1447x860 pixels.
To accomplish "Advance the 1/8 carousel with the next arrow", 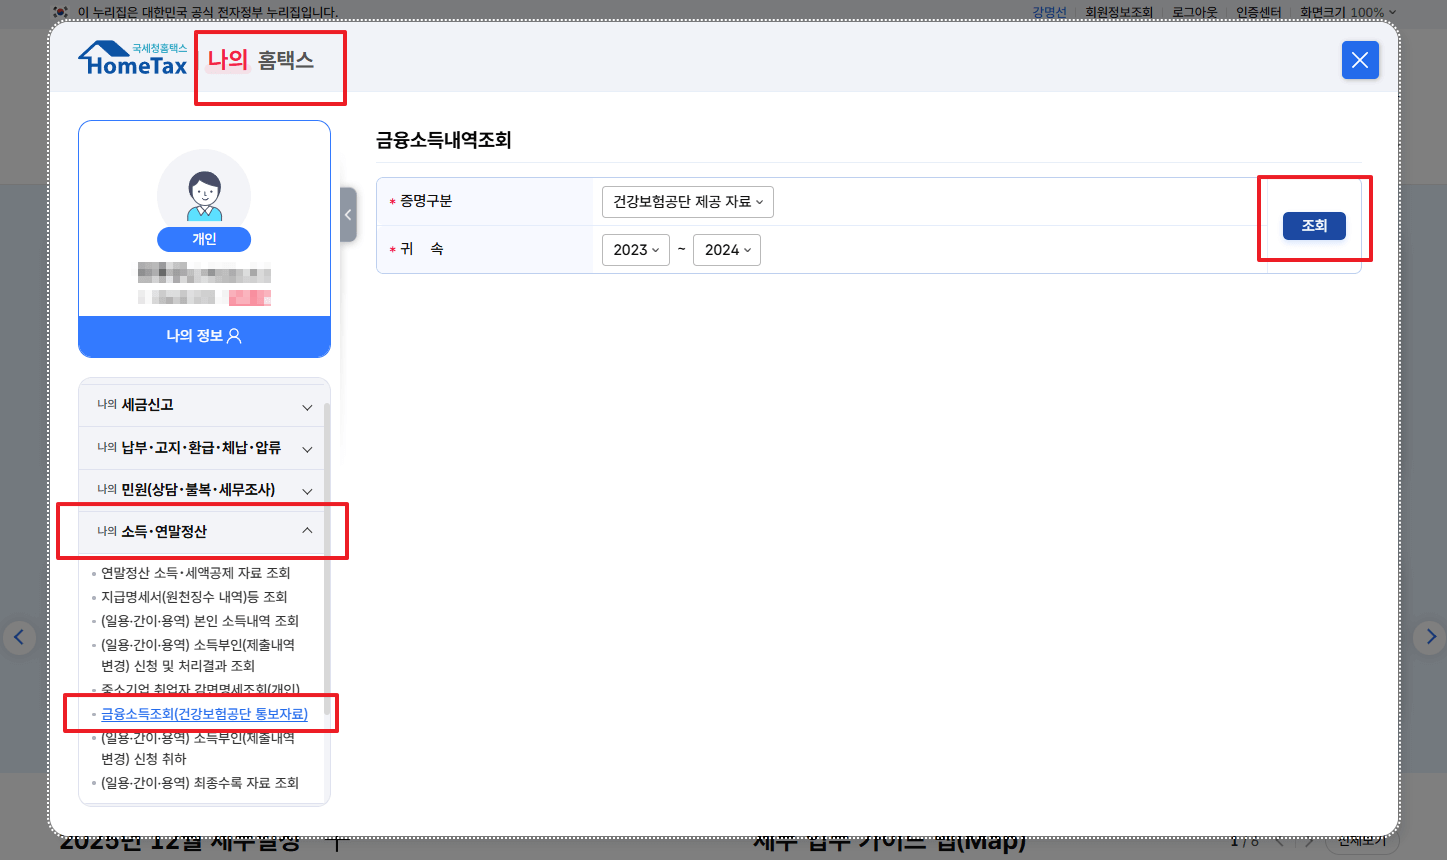I will click(x=1312, y=843).
